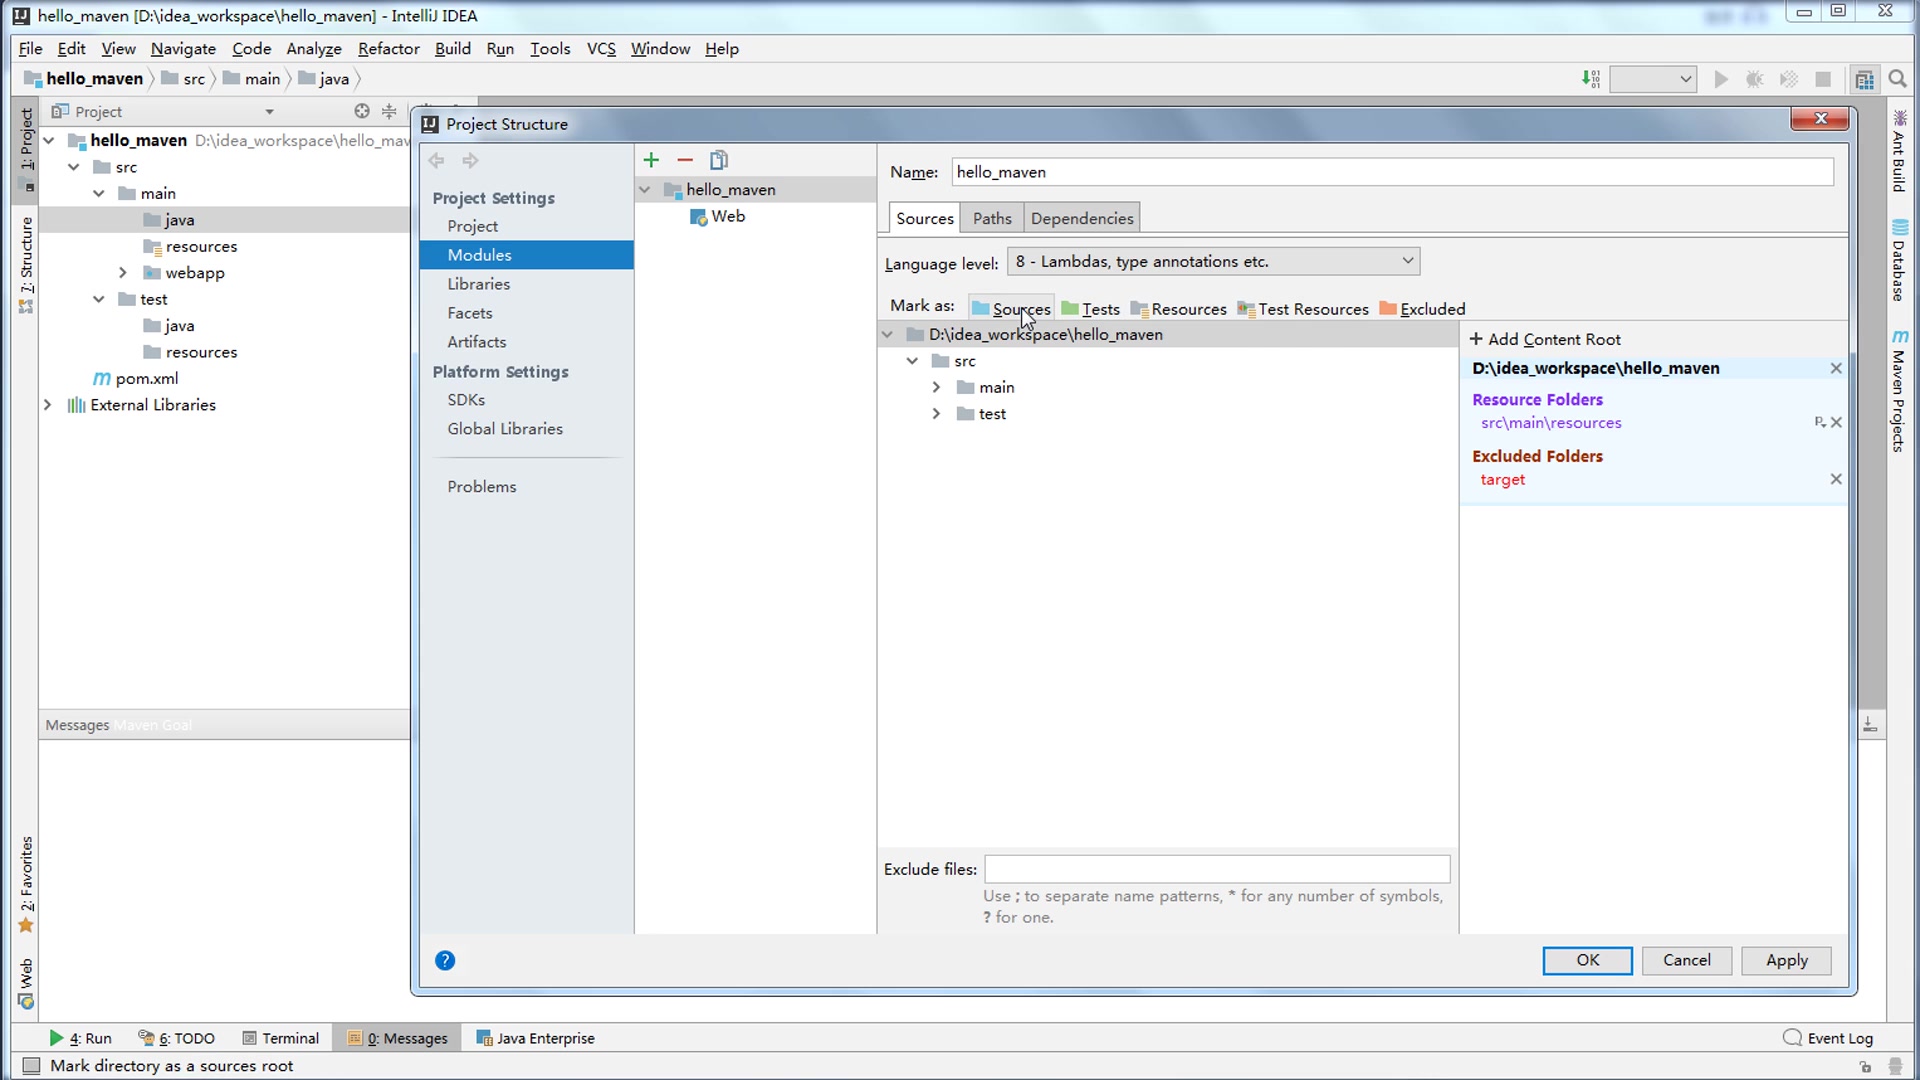Click the Cancel button

(1687, 960)
